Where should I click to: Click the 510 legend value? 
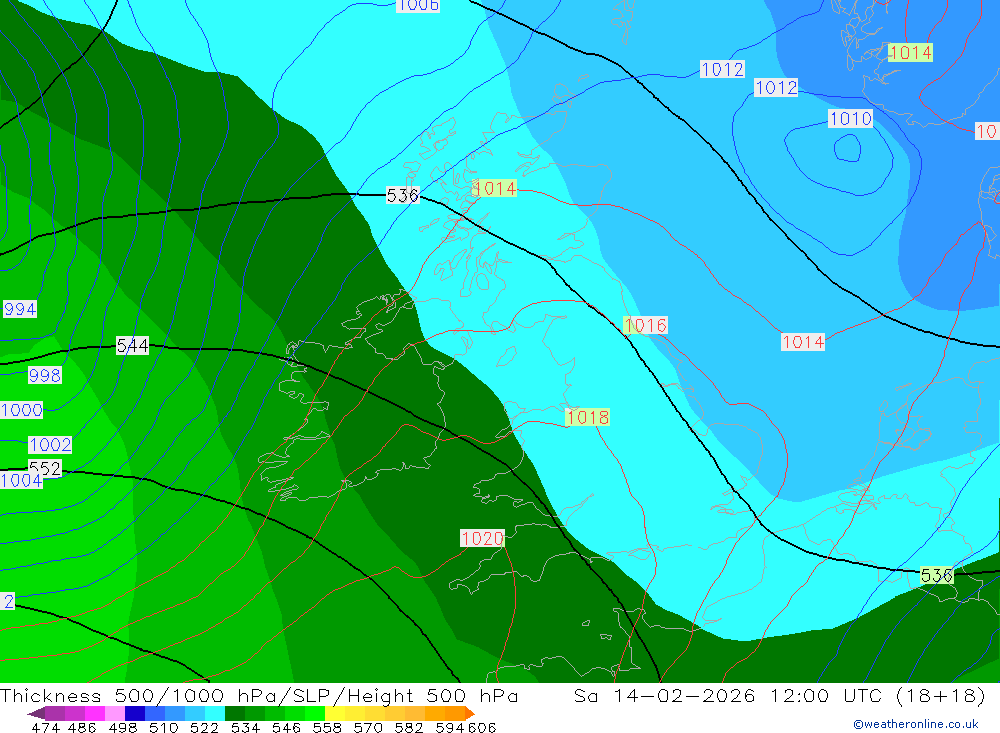163,727
